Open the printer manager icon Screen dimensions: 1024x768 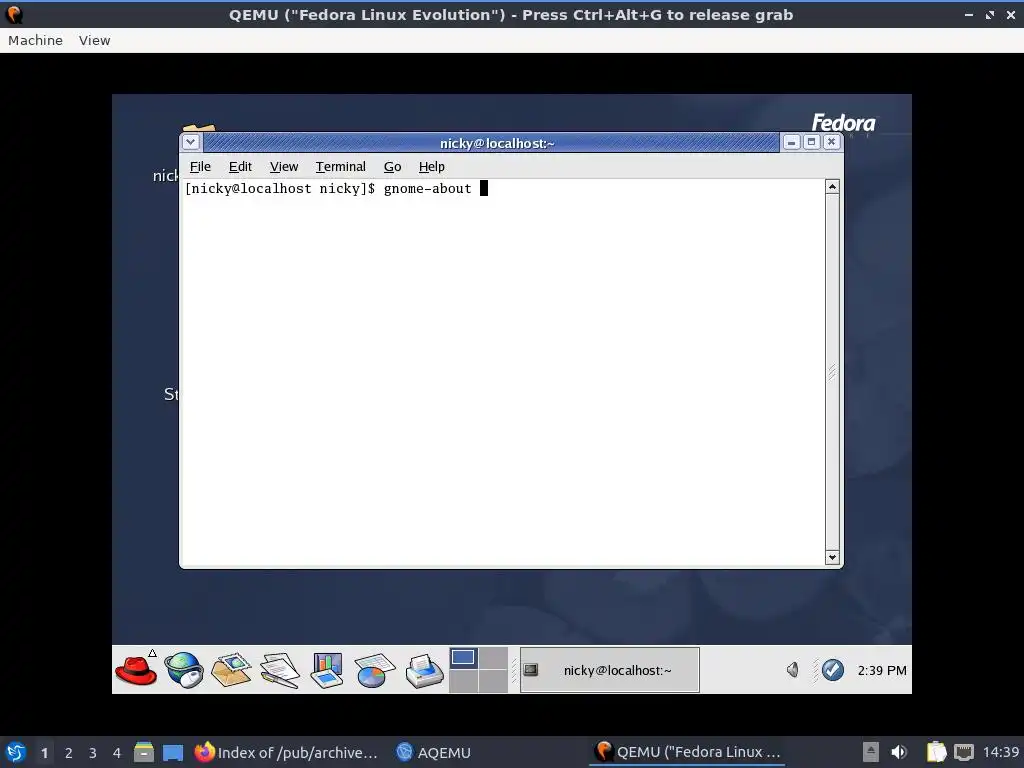tap(424, 670)
